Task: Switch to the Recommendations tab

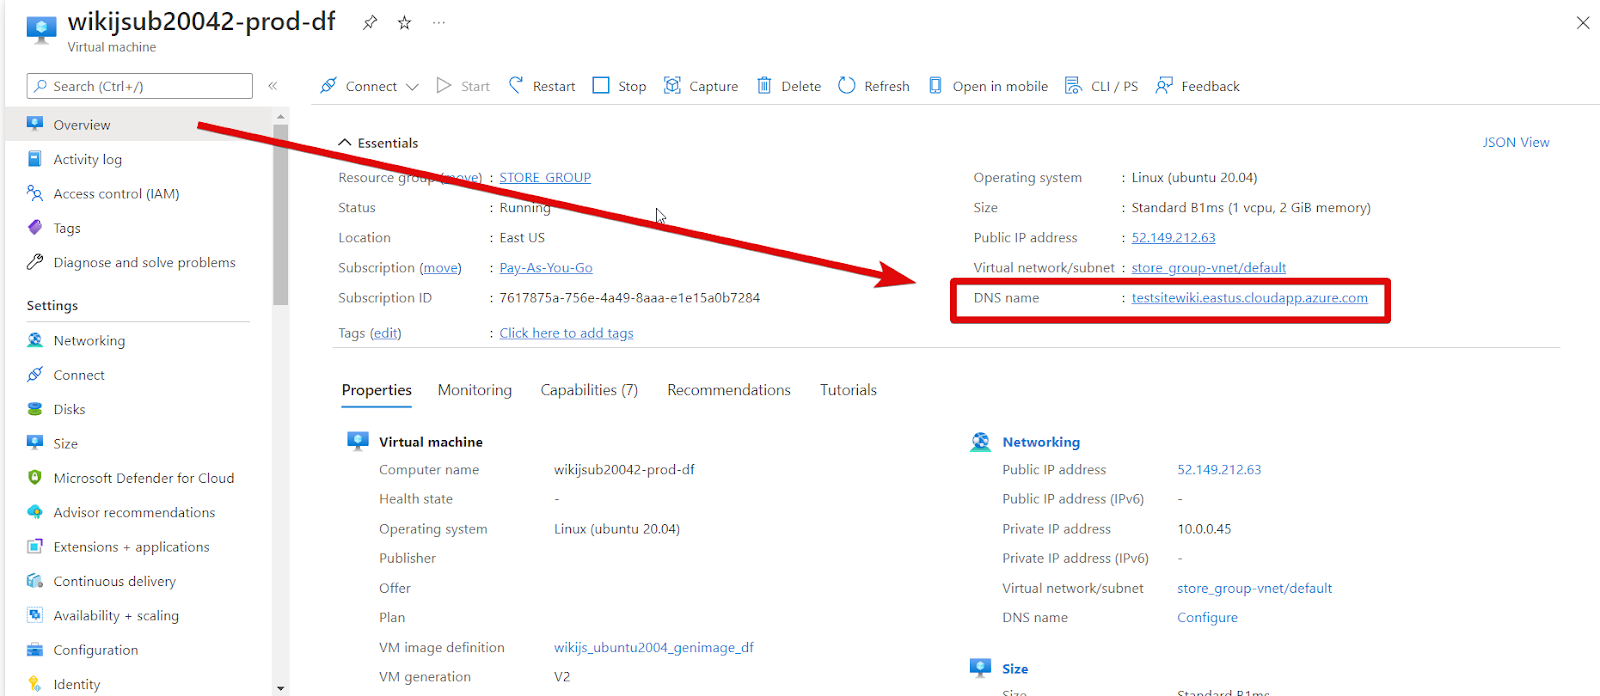Action: (729, 390)
